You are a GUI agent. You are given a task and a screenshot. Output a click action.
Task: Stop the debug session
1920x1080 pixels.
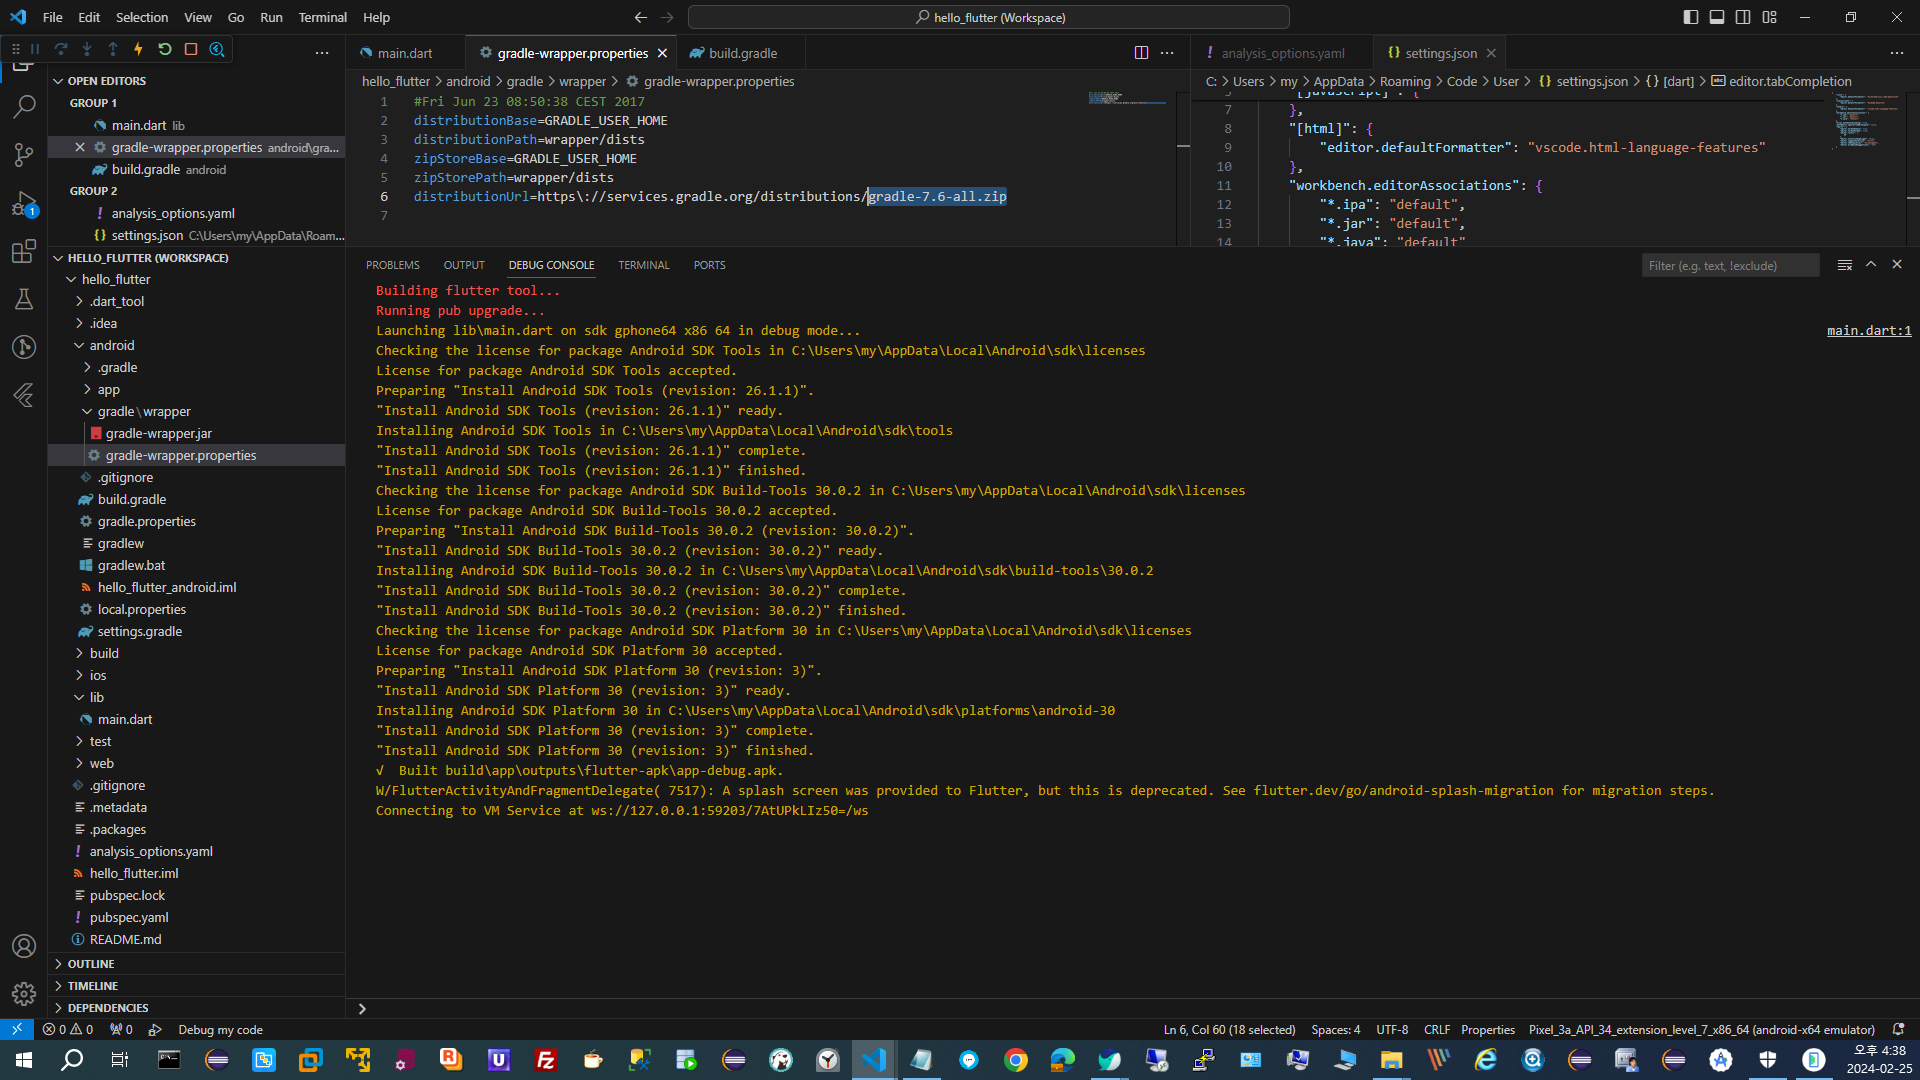(x=191, y=49)
